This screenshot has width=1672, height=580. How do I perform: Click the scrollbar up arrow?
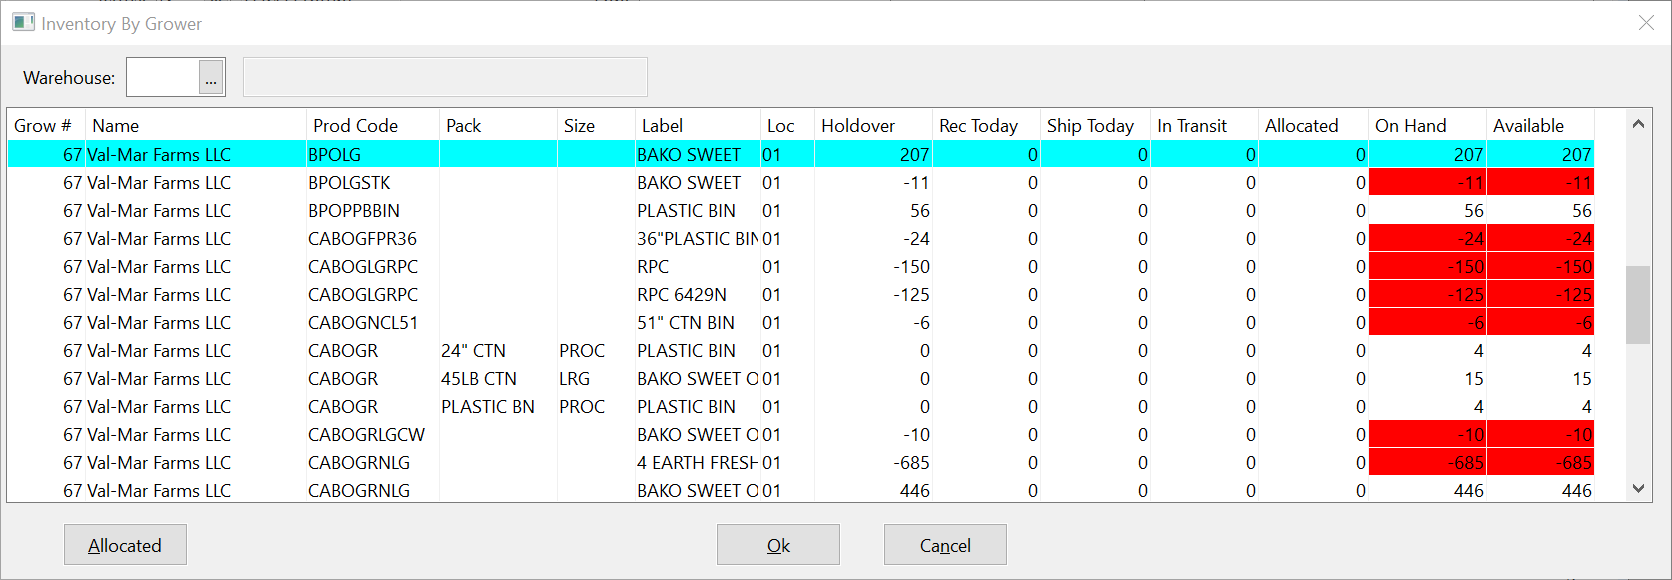tap(1638, 123)
